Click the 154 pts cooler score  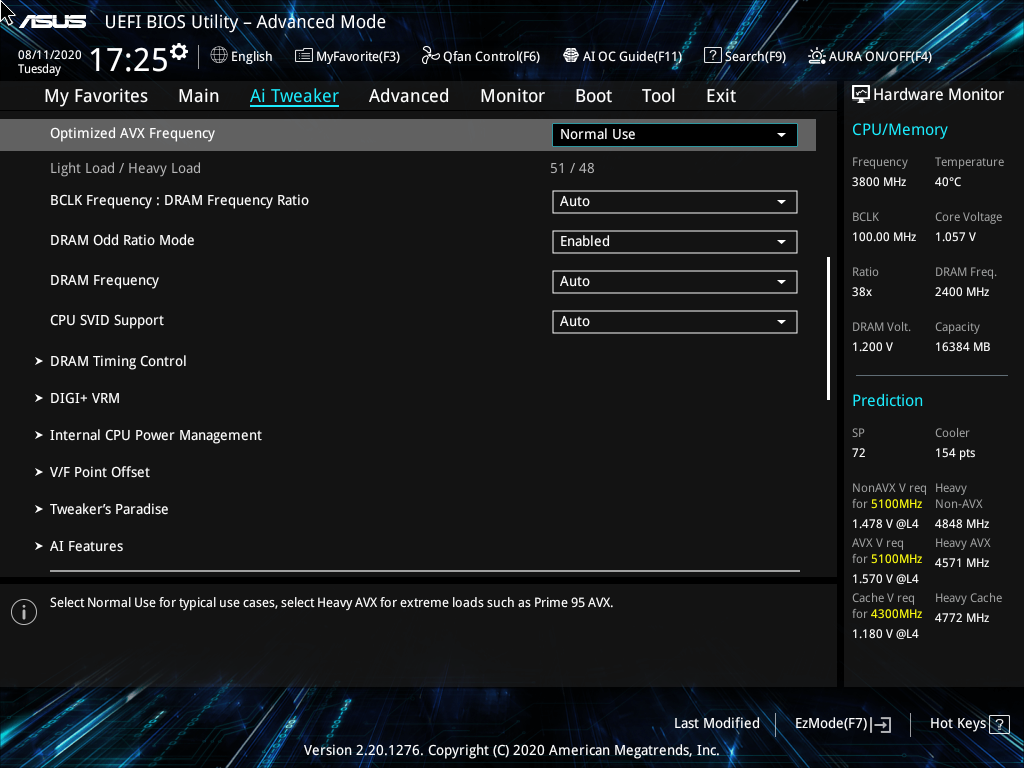955,453
